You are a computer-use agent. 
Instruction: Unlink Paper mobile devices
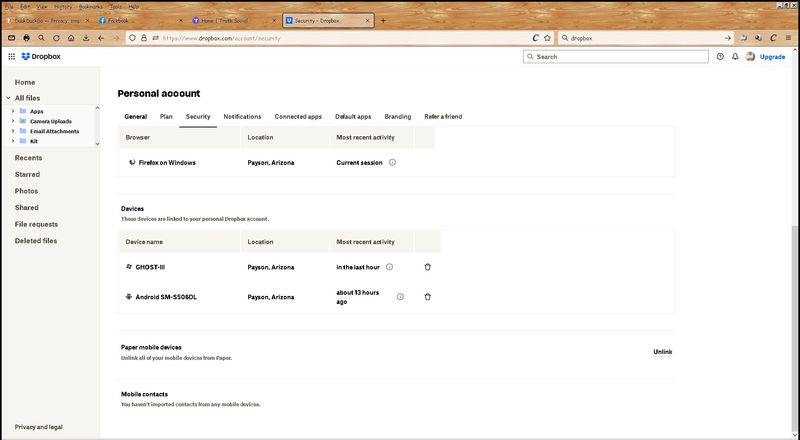pos(662,352)
